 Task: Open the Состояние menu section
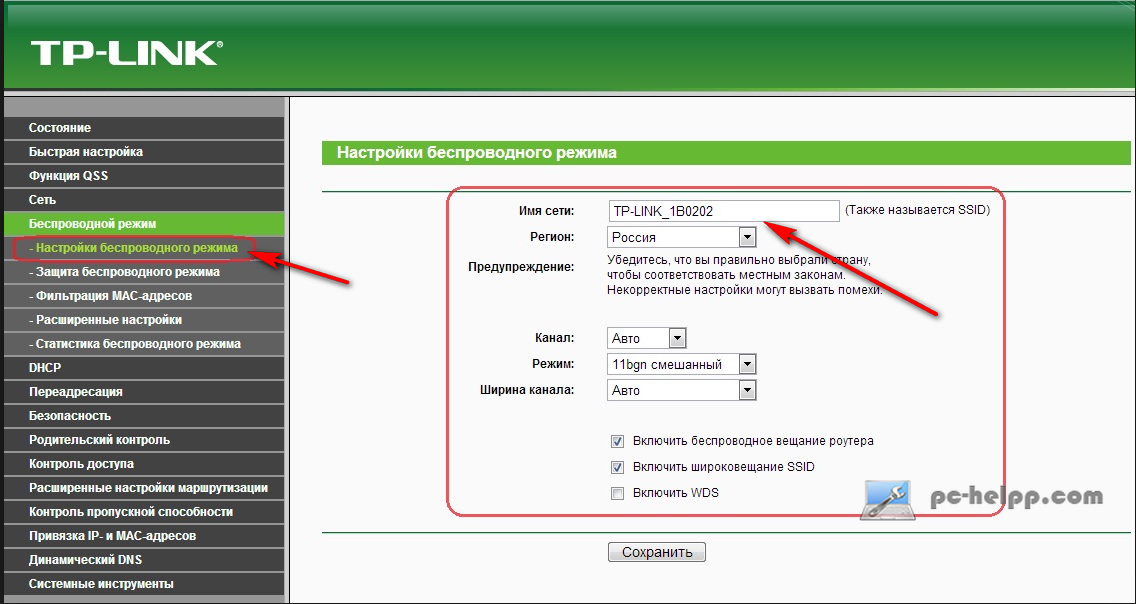[x=144, y=128]
